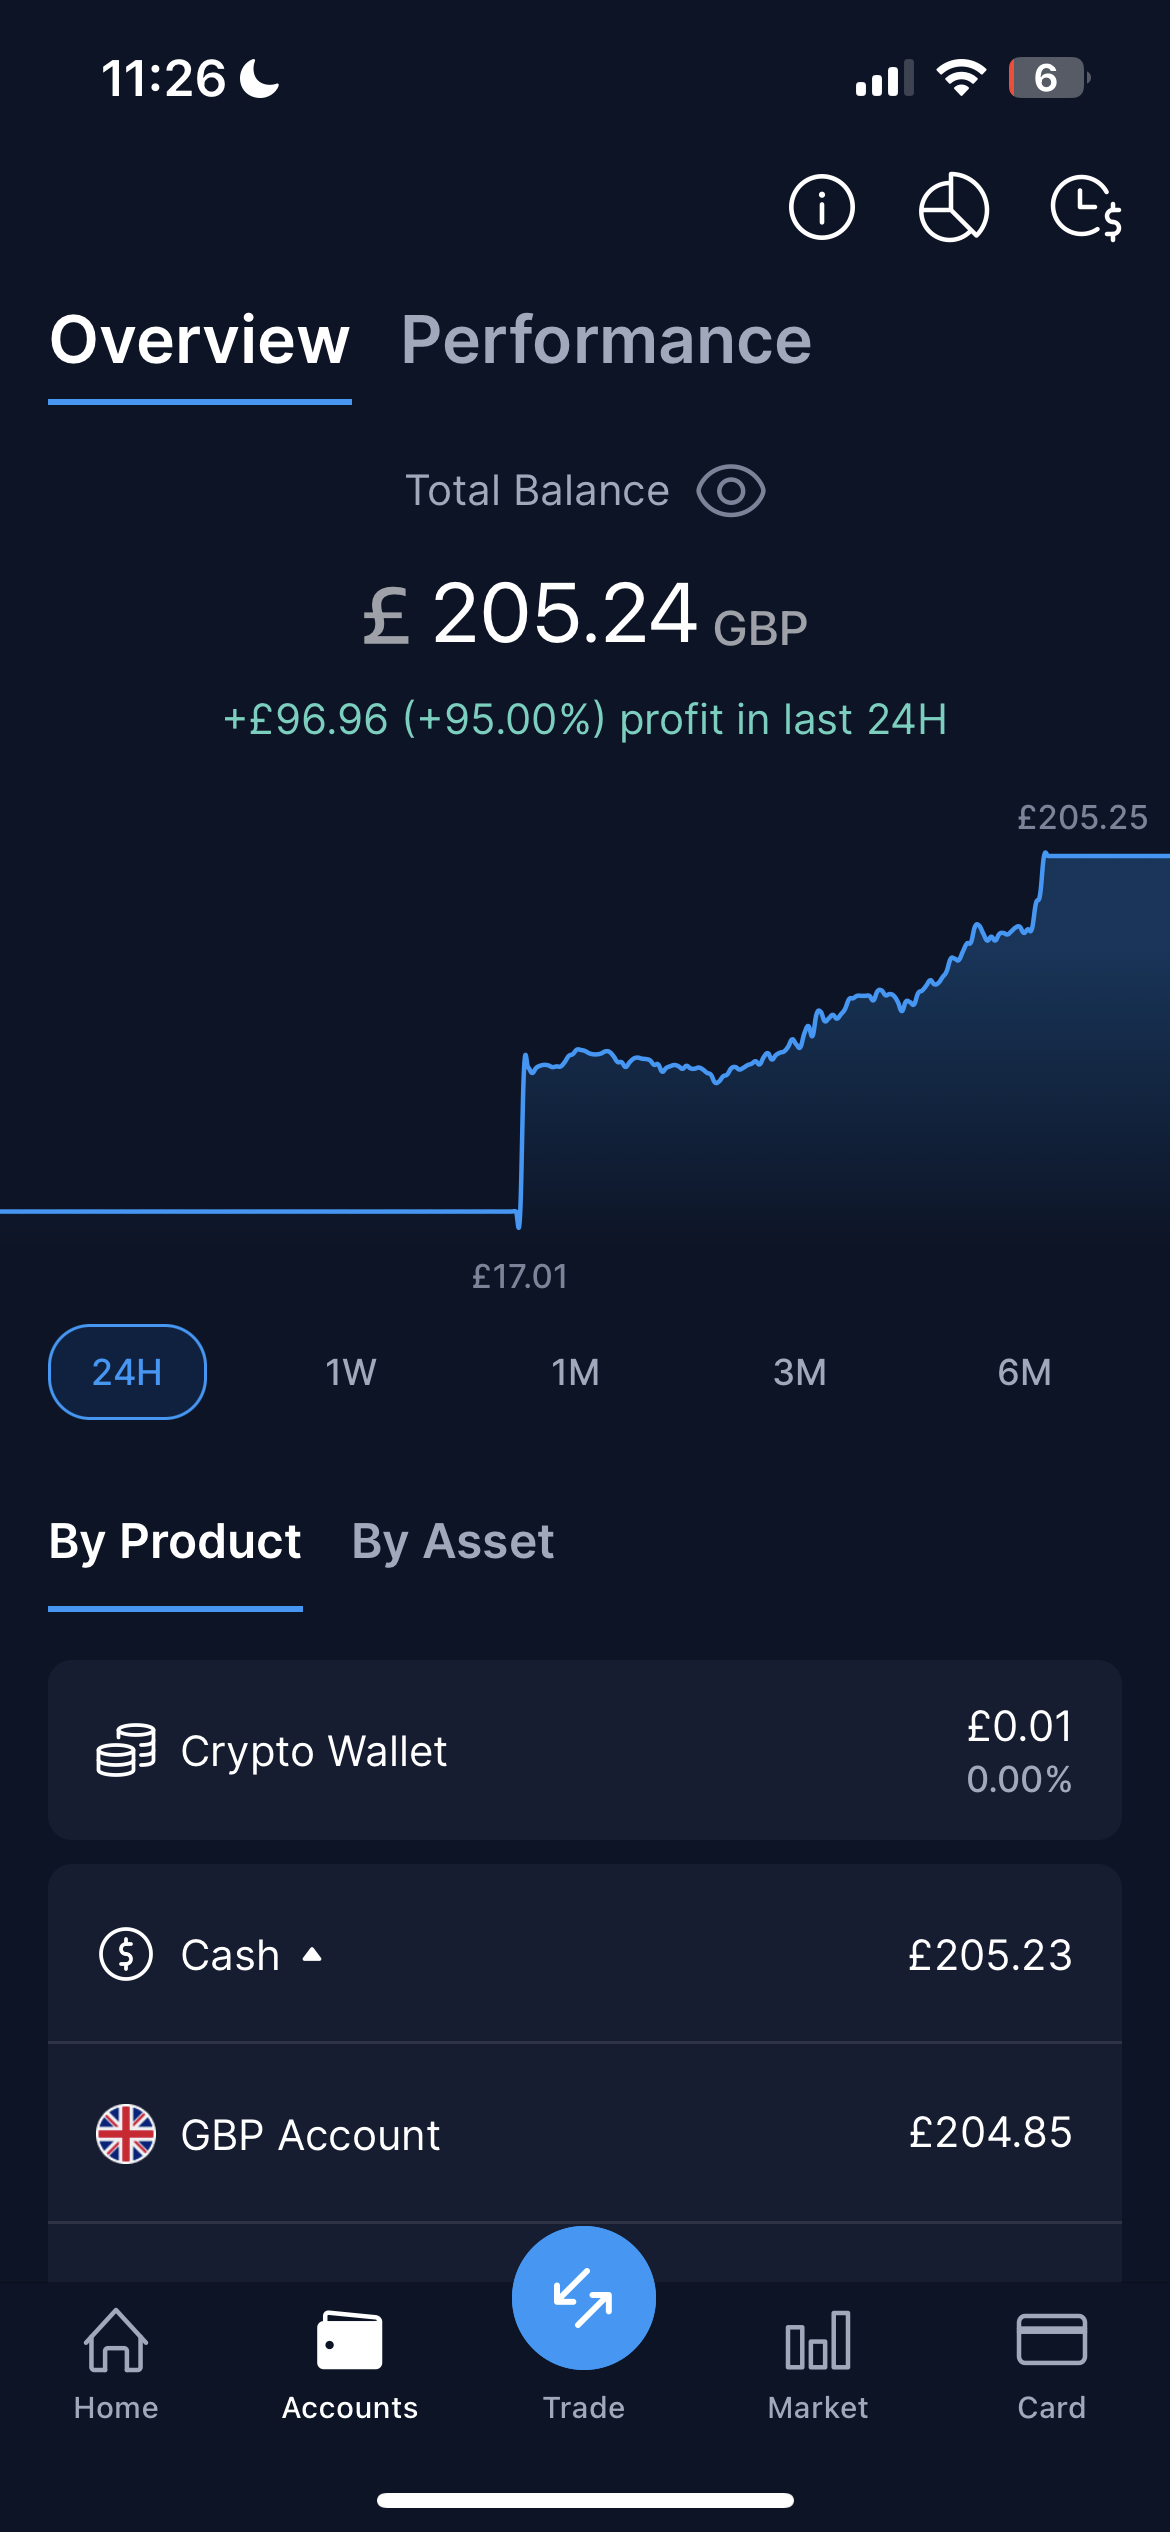Viewport: 1170px width, 2532px height.
Task: Open the info circle icon
Action: [x=822, y=208]
